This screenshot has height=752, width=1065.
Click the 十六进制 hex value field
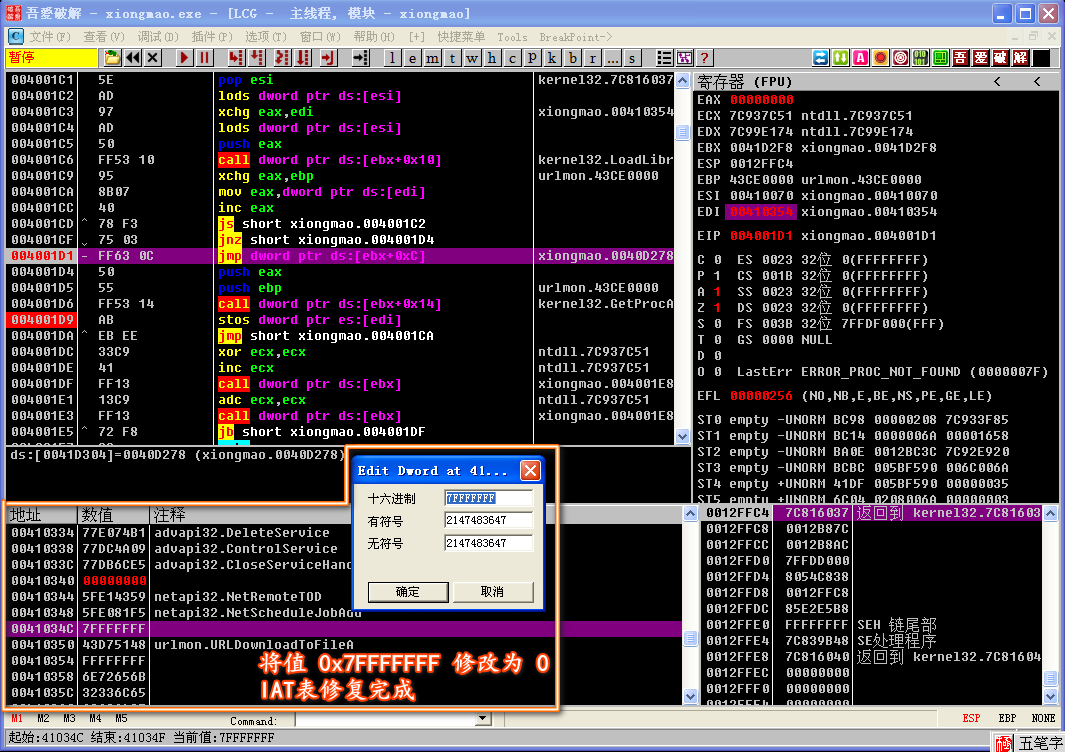[x=488, y=498]
